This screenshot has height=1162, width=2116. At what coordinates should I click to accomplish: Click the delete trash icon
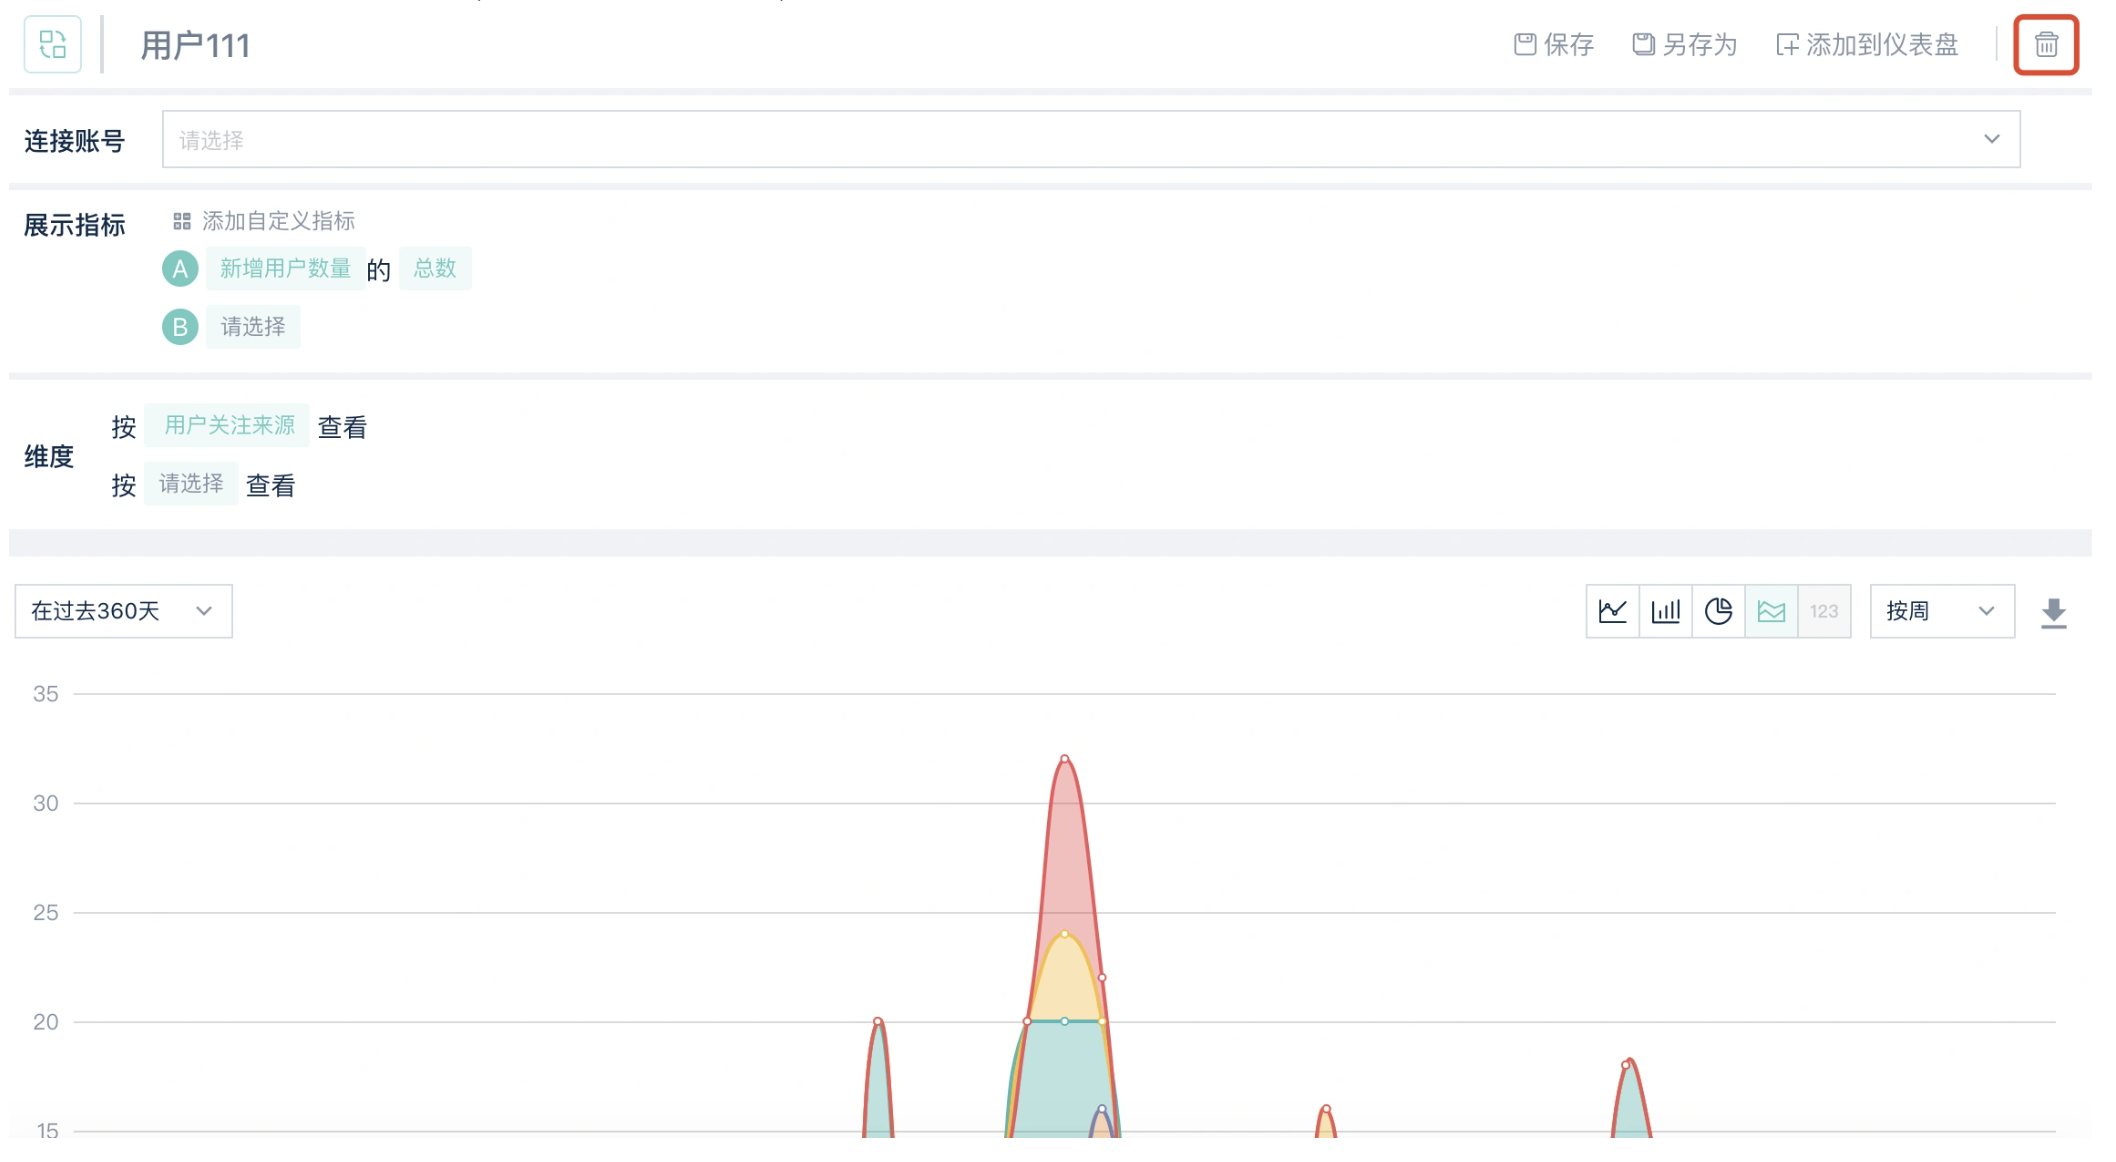[x=2045, y=45]
